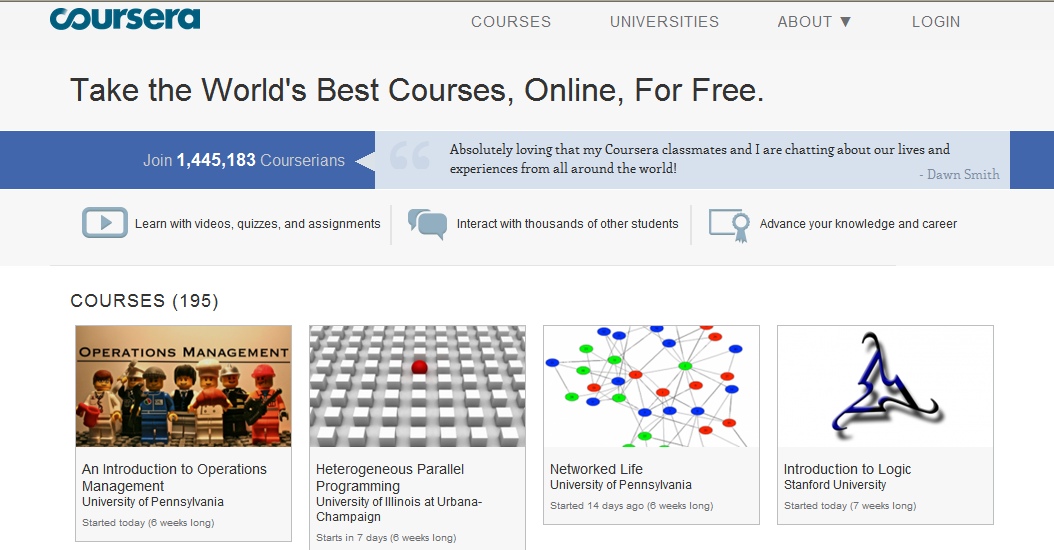Click the large quotation mark icon
Image resolution: width=1054 pixels, height=550 pixels.
click(409, 155)
